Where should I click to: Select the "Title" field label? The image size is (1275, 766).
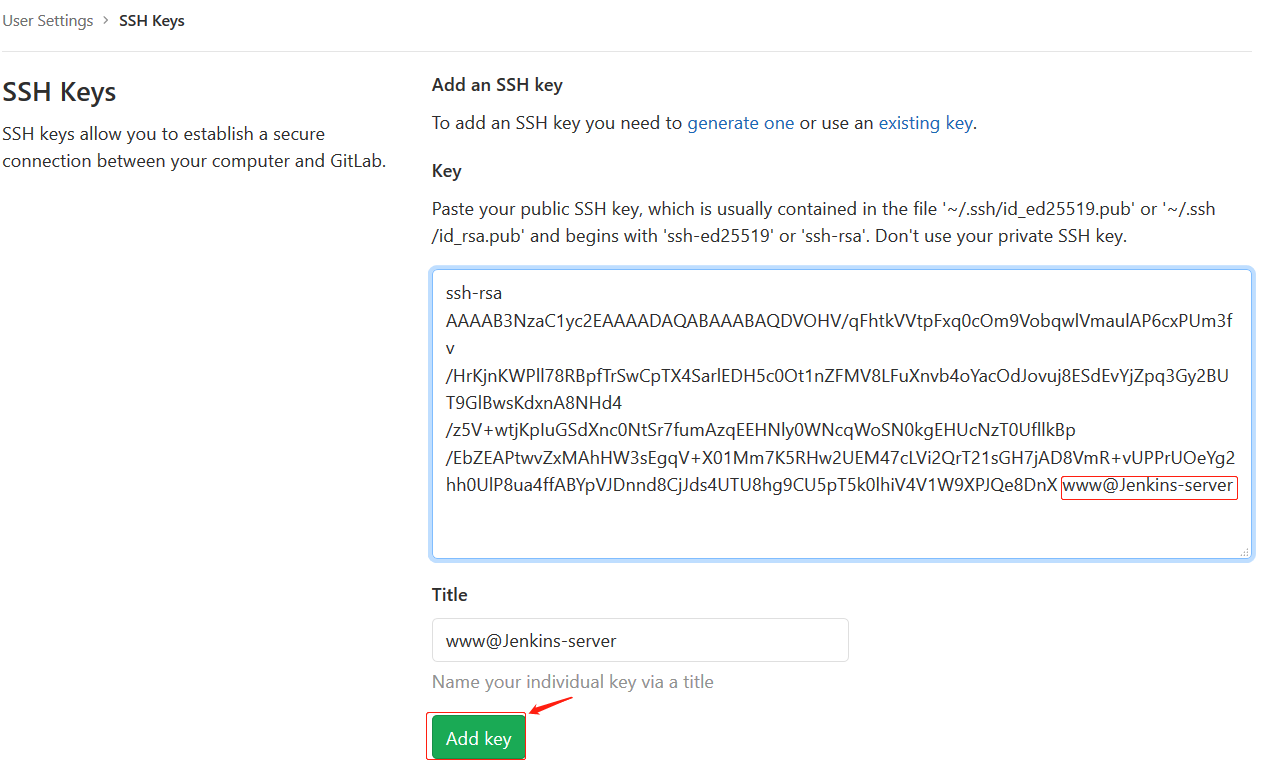point(449,594)
